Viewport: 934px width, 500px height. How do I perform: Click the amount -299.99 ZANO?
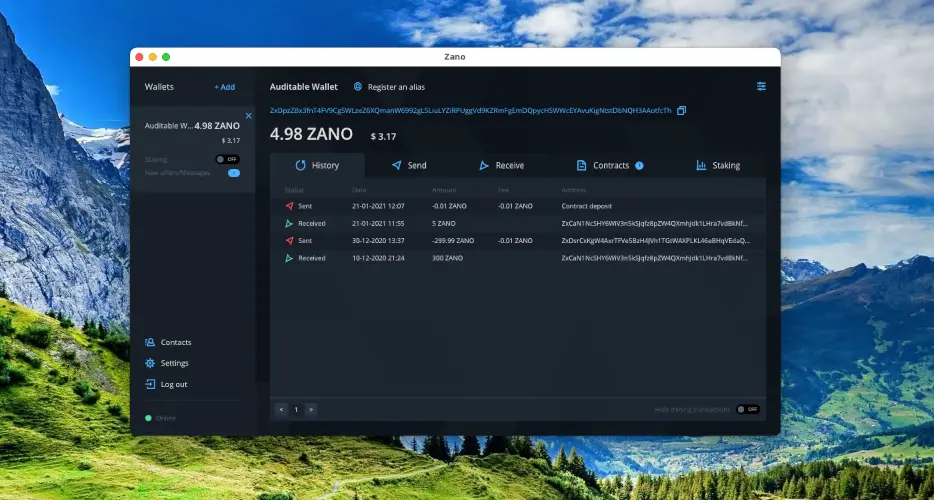click(453, 241)
